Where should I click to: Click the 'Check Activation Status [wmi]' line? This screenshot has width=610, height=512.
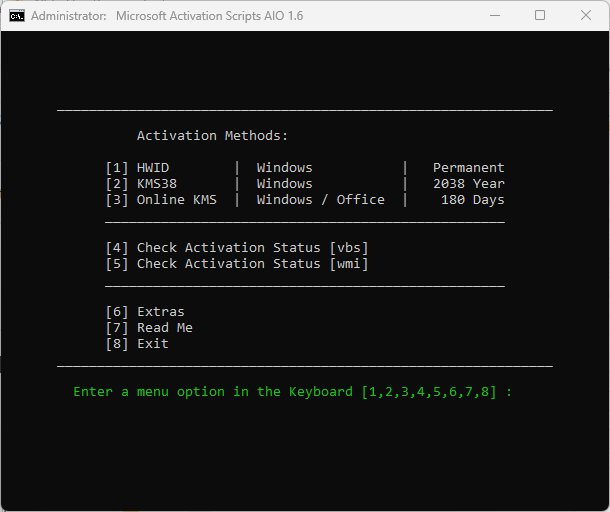coord(237,264)
